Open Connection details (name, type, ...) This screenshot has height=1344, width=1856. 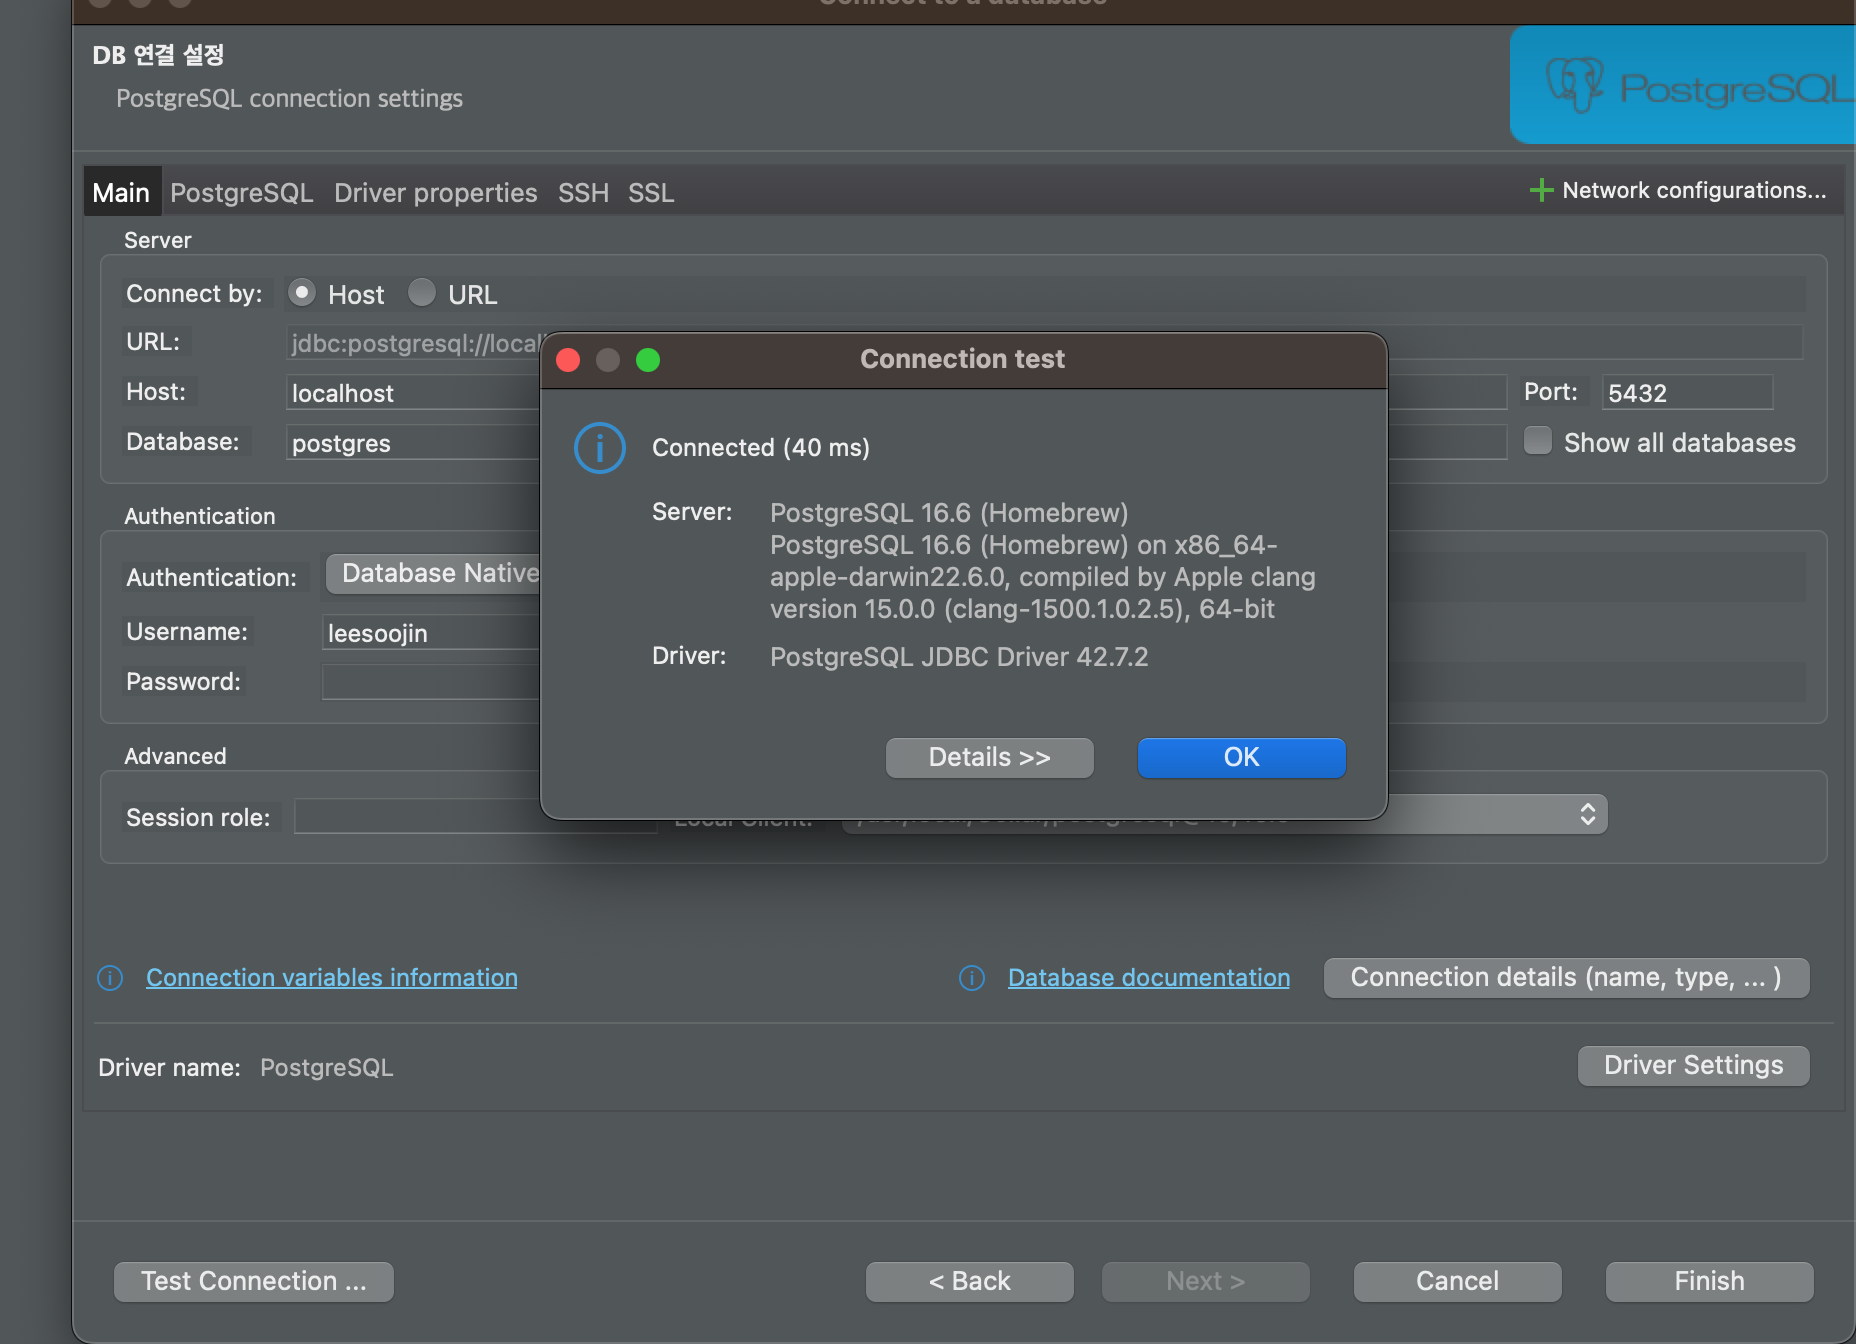tap(1567, 978)
